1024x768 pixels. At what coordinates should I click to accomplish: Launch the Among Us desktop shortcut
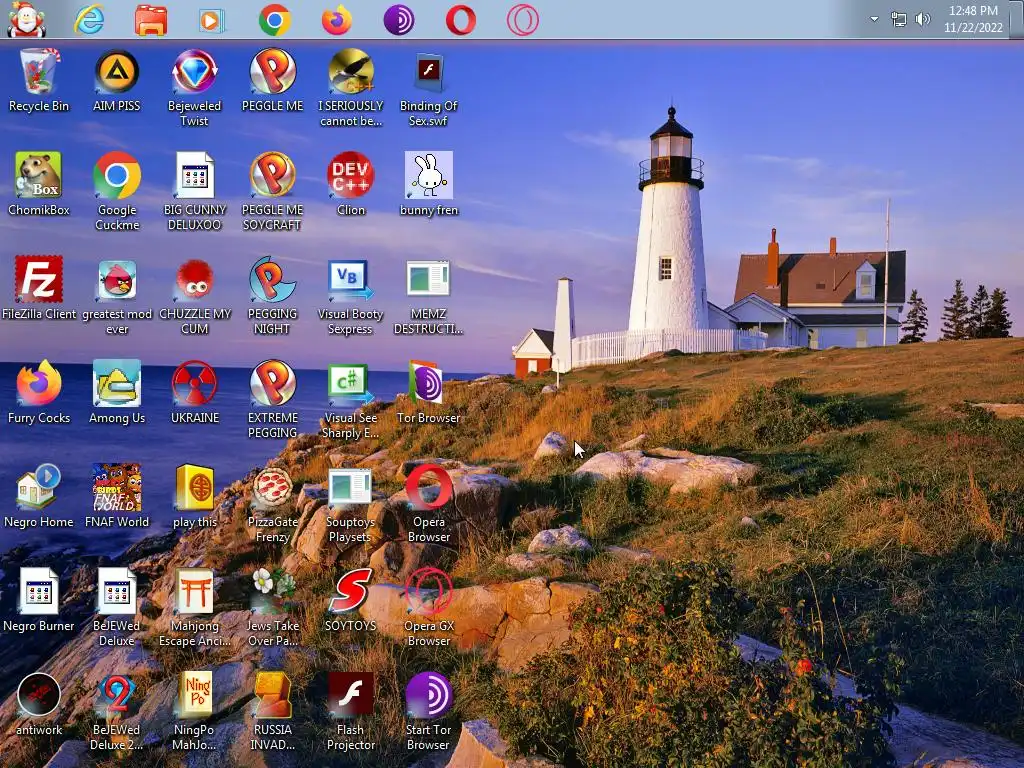click(117, 392)
